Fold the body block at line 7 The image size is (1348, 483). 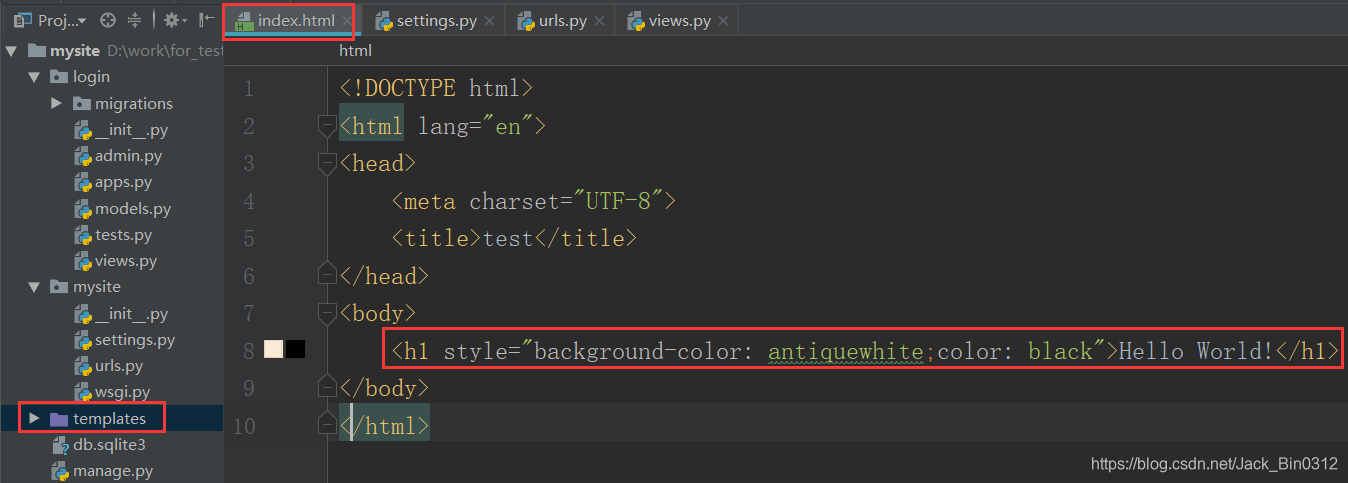(326, 313)
